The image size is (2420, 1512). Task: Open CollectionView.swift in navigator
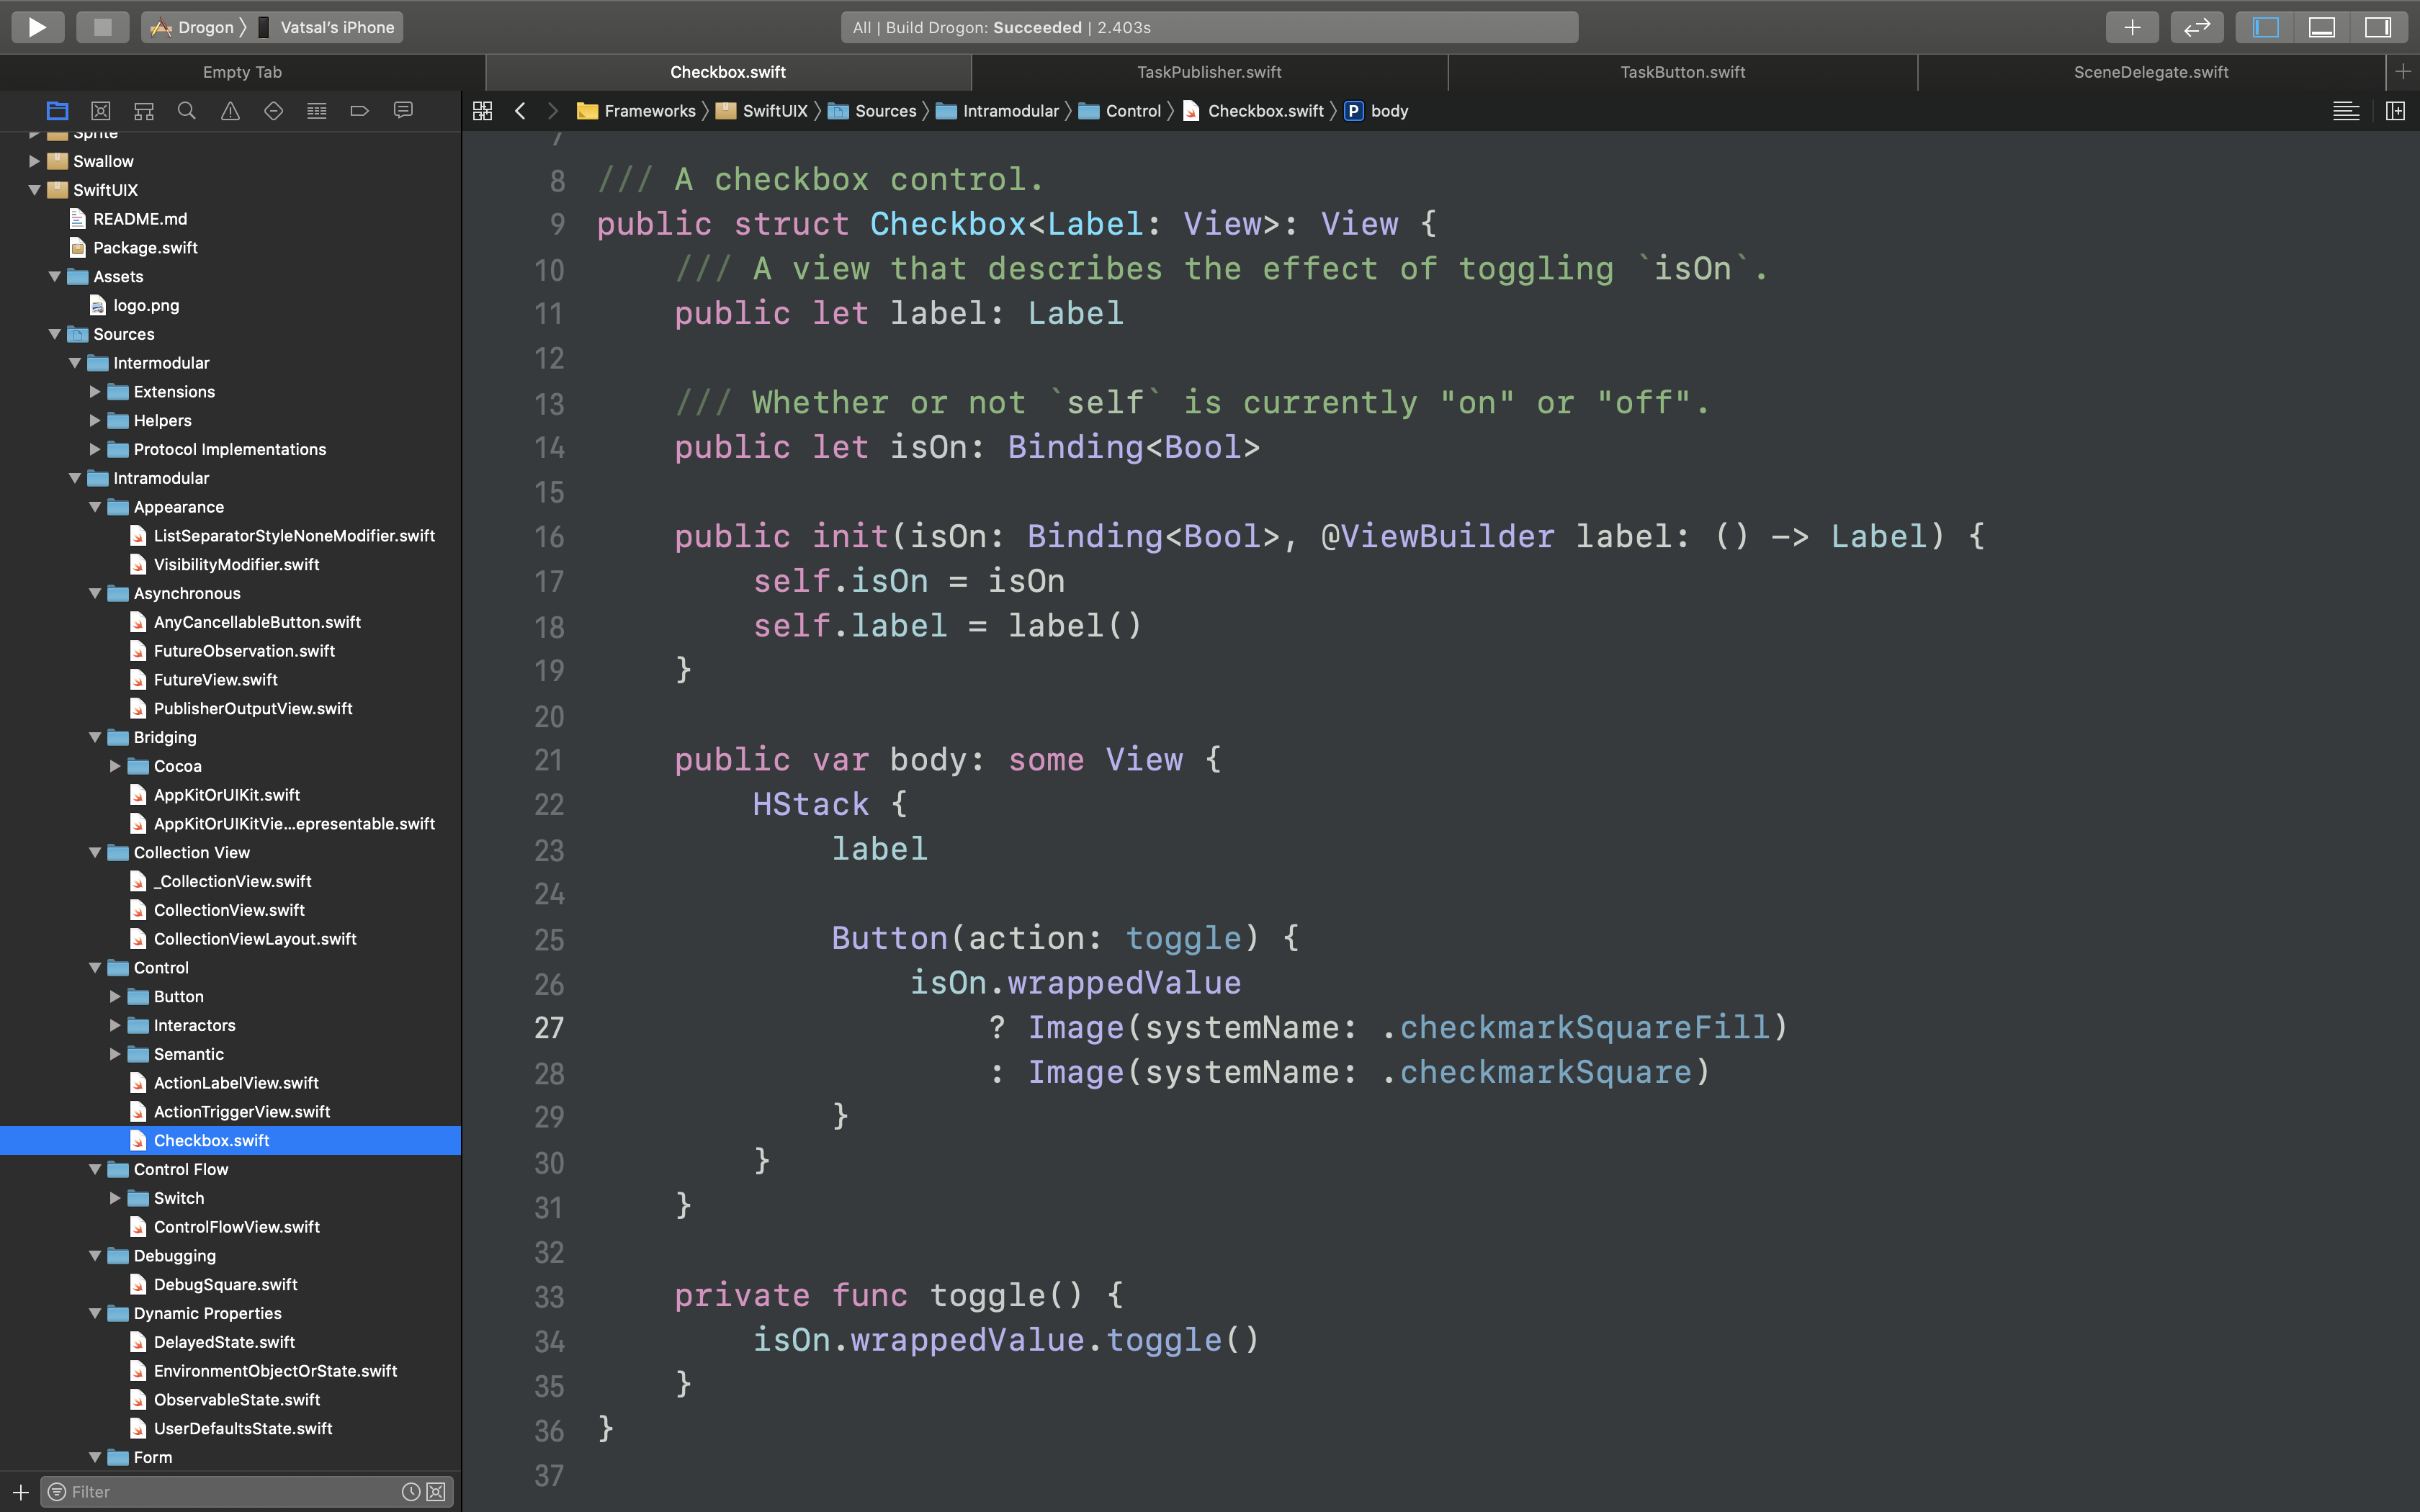point(229,910)
